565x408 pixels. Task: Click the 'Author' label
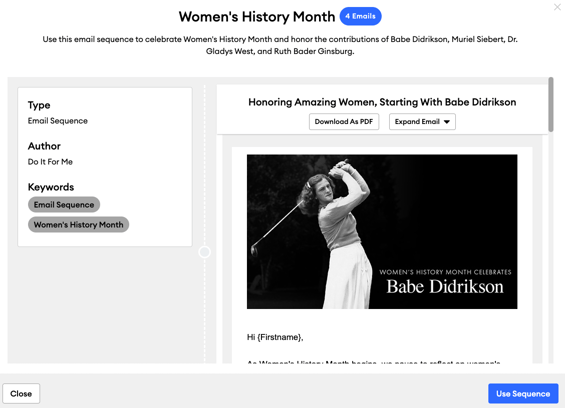[44, 146]
